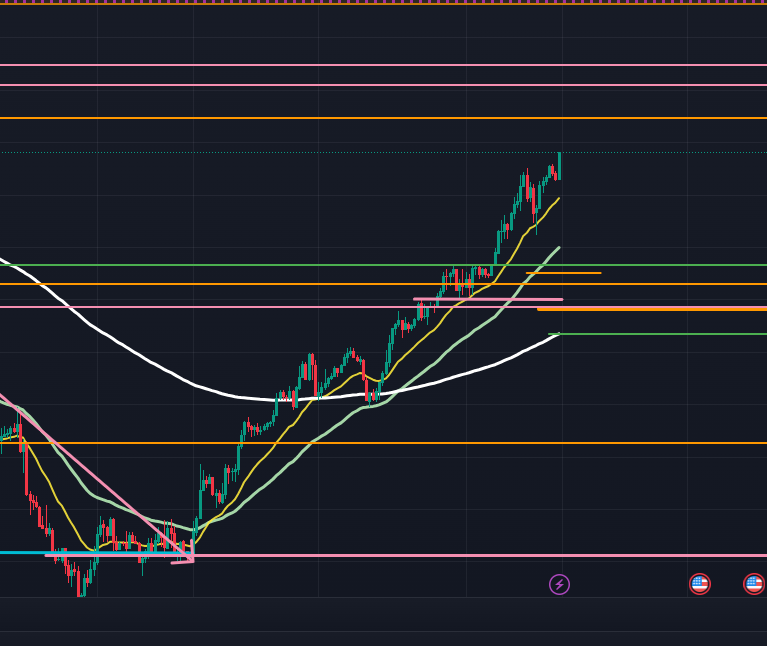Open the rightmost US flag economic event
This screenshot has height=646, width=767.
pos(753,583)
